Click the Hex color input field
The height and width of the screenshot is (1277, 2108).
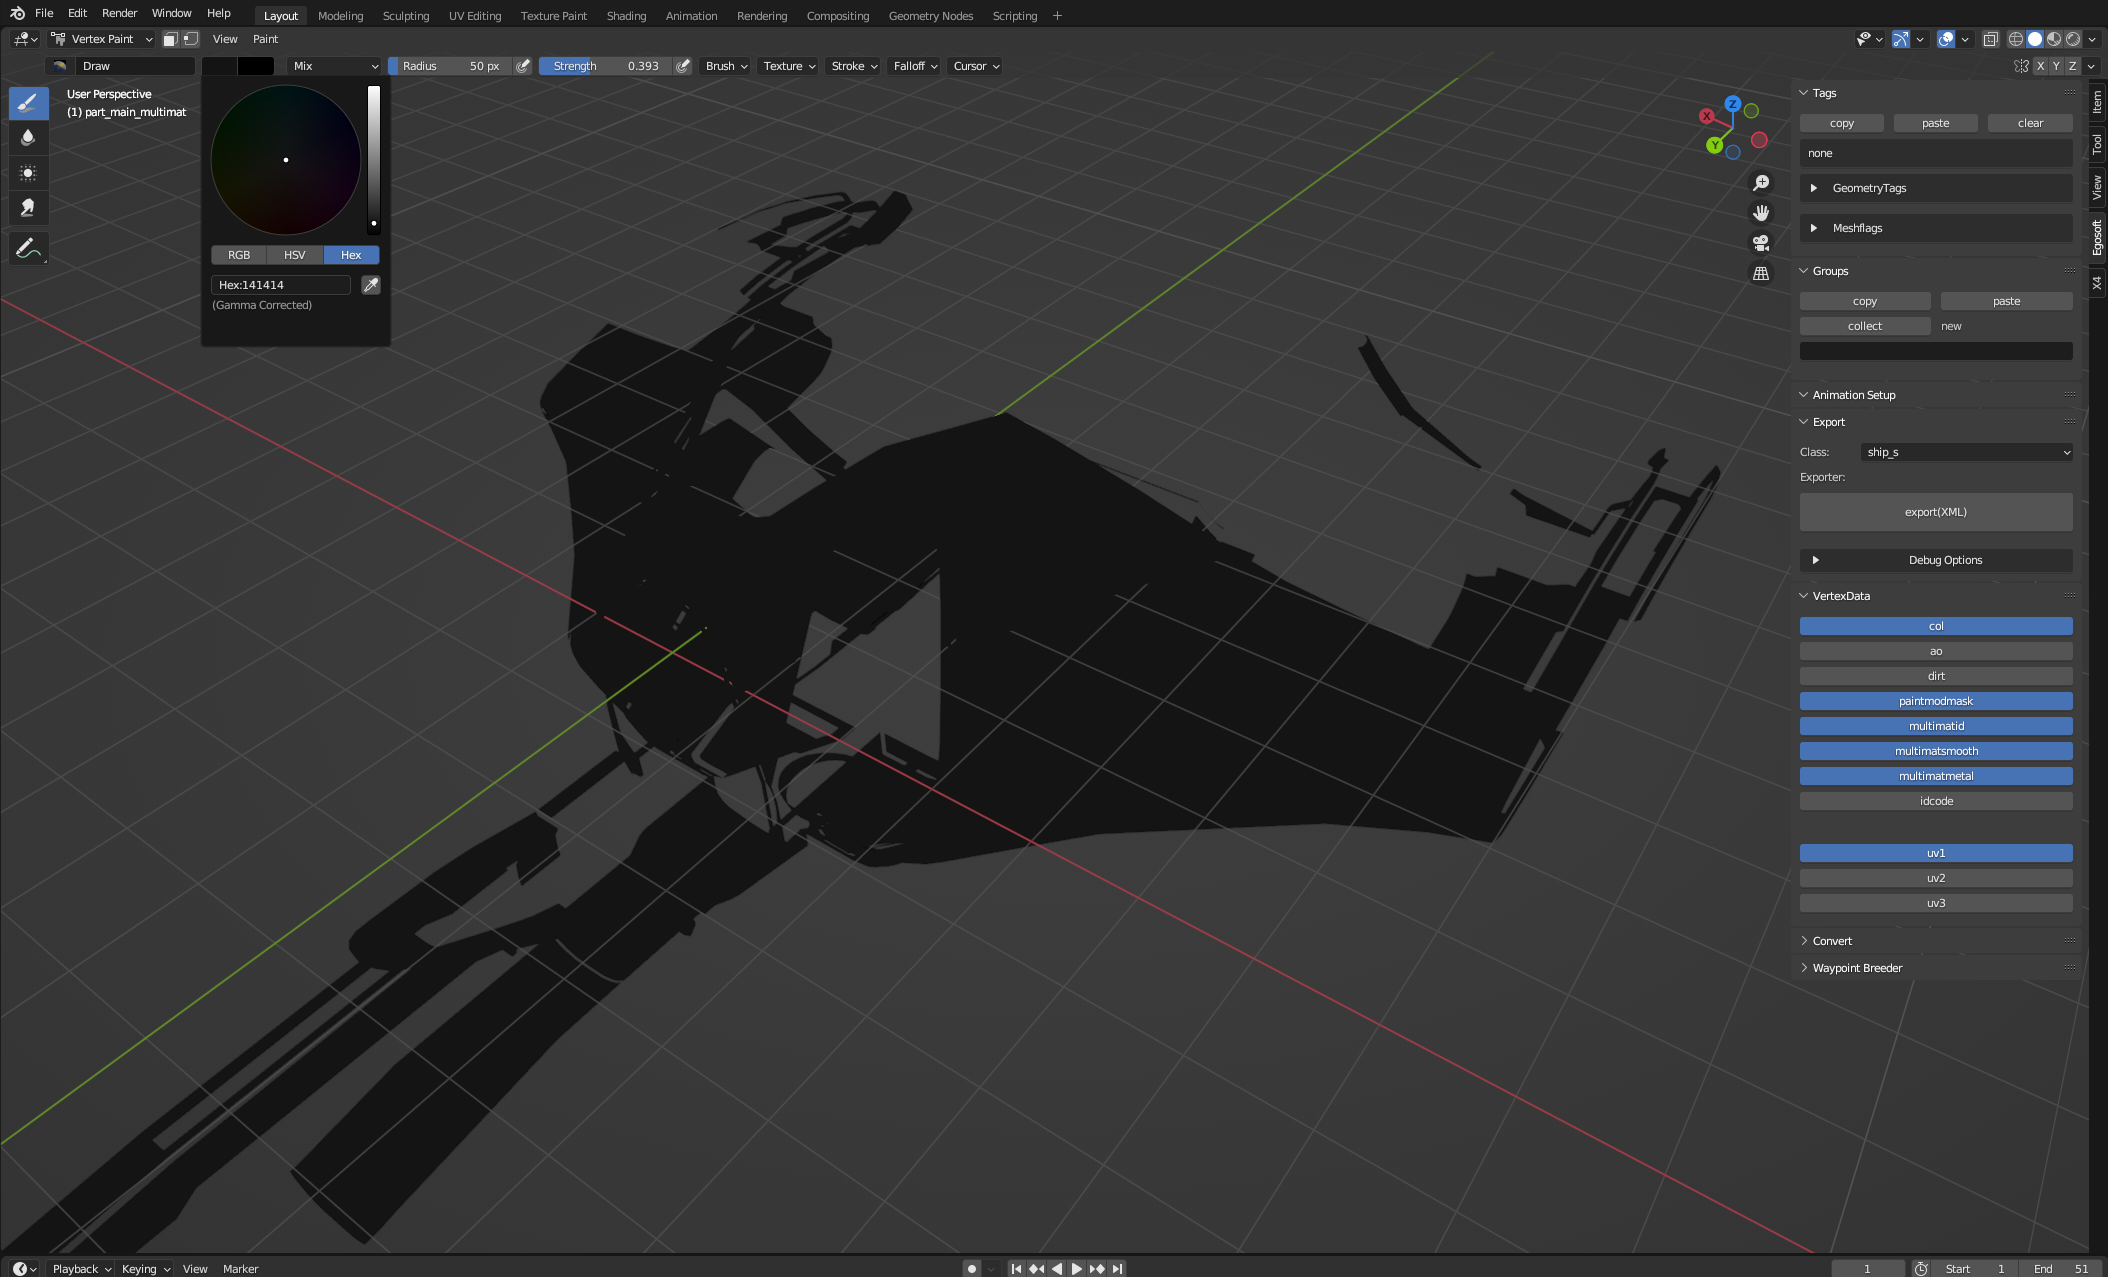[281, 285]
